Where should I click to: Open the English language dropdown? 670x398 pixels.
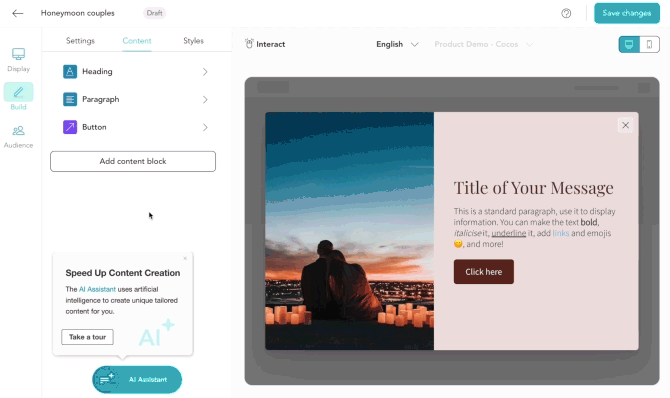pos(397,44)
